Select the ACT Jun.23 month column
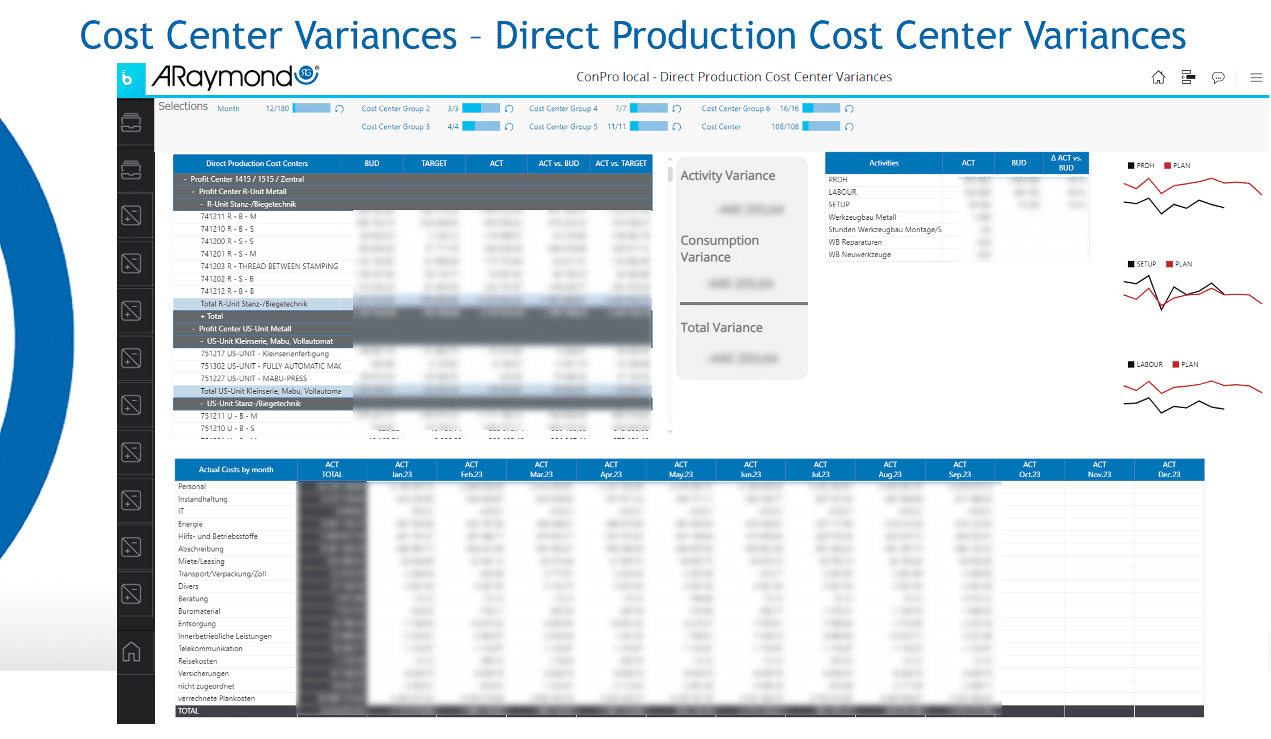1271x739 pixels. tap(750, 469)
